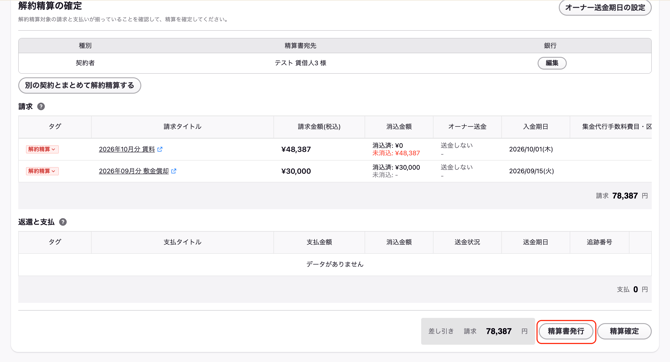This screenshot has width=670, height=362.
Task: Open help icon next to 返還と支払 heading
Action: (63, 222)
